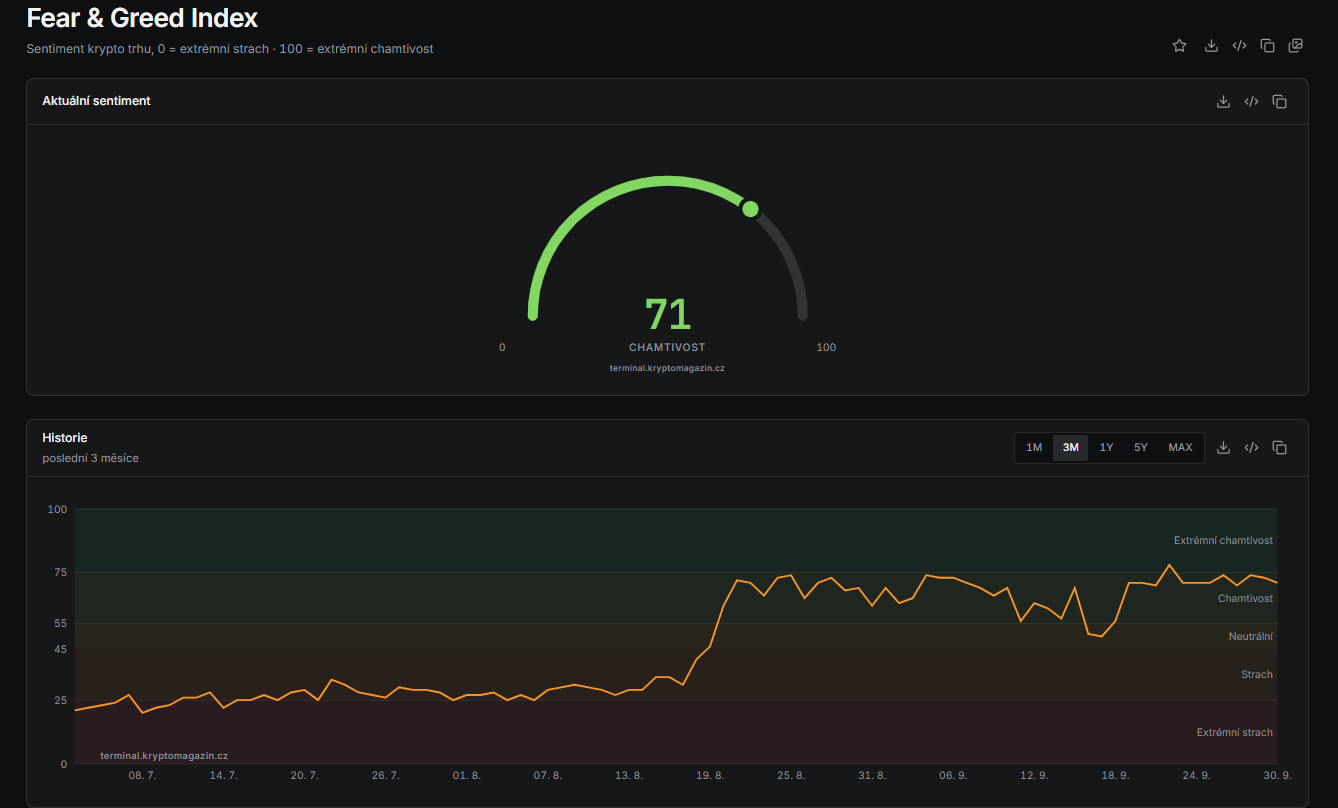Click the 'Extrémní strach' zone label
1338x808 pixels.
[x=1235, y=732]
